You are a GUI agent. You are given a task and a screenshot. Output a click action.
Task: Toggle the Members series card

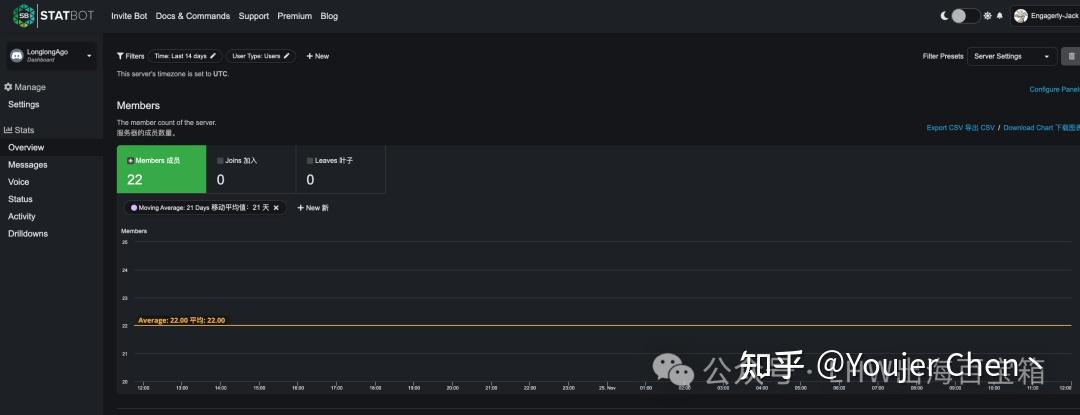(x=161, y=170)
